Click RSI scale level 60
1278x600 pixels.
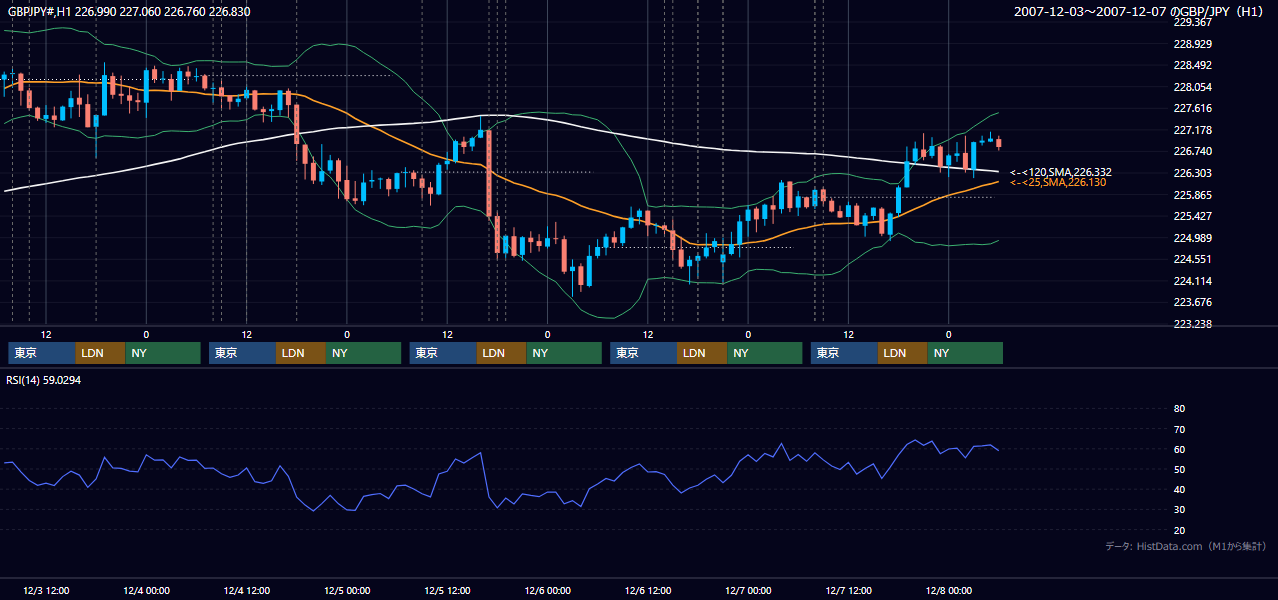1179,449
